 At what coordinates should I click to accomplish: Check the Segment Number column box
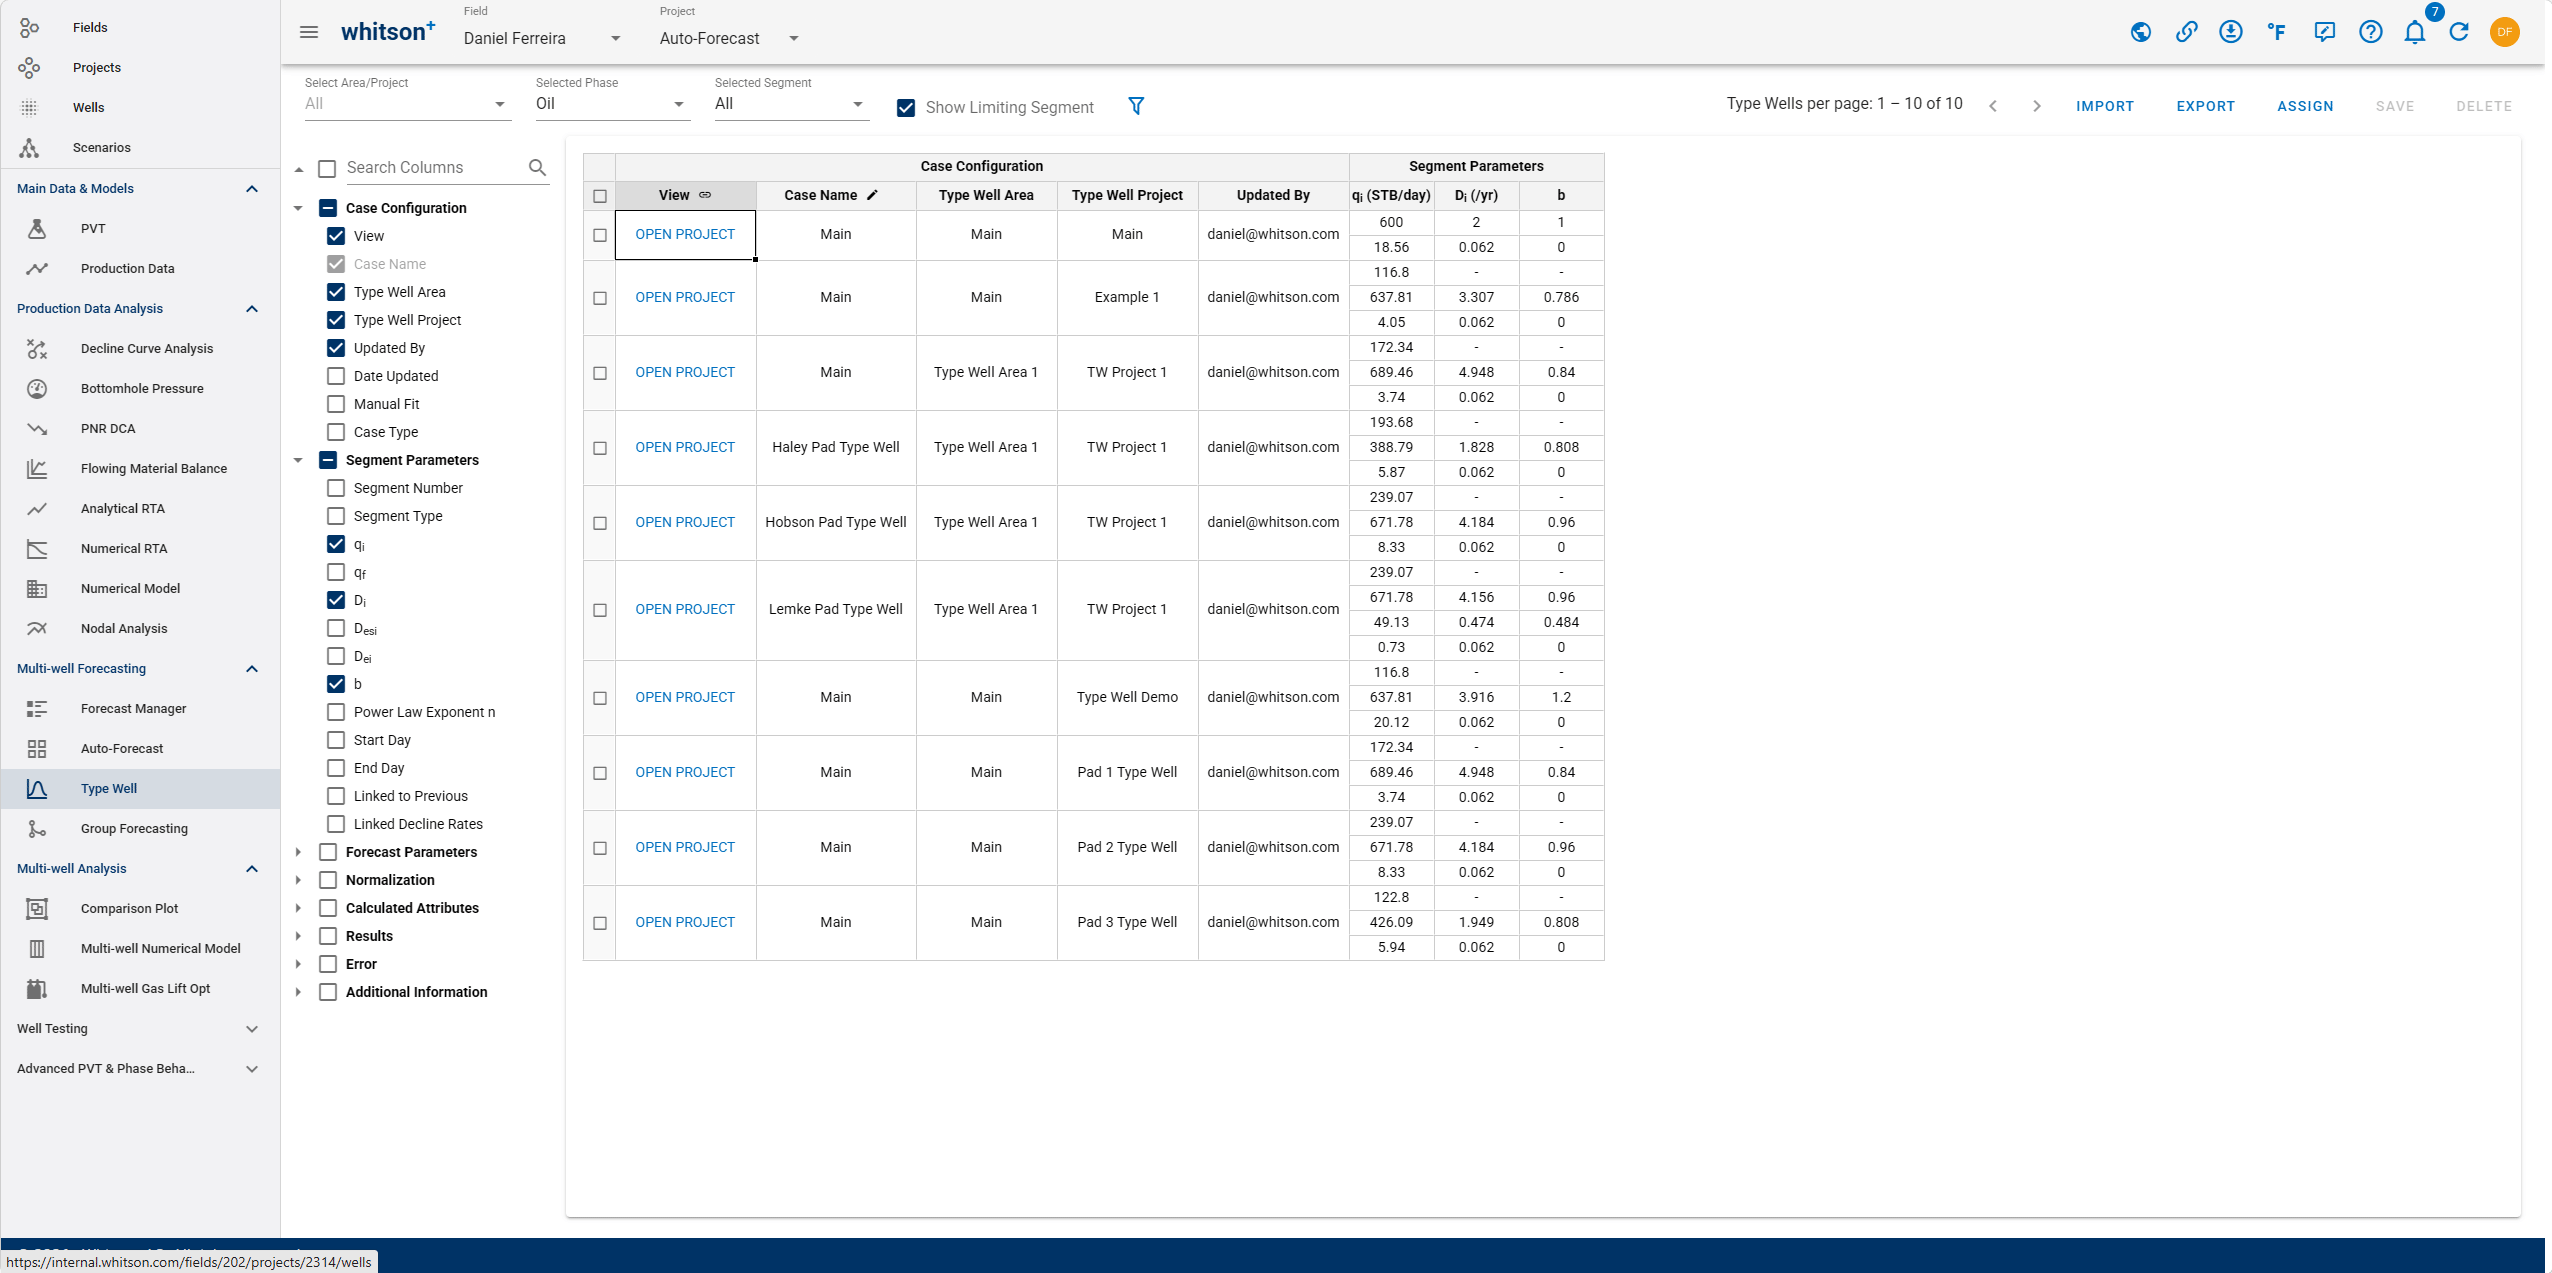336,488
